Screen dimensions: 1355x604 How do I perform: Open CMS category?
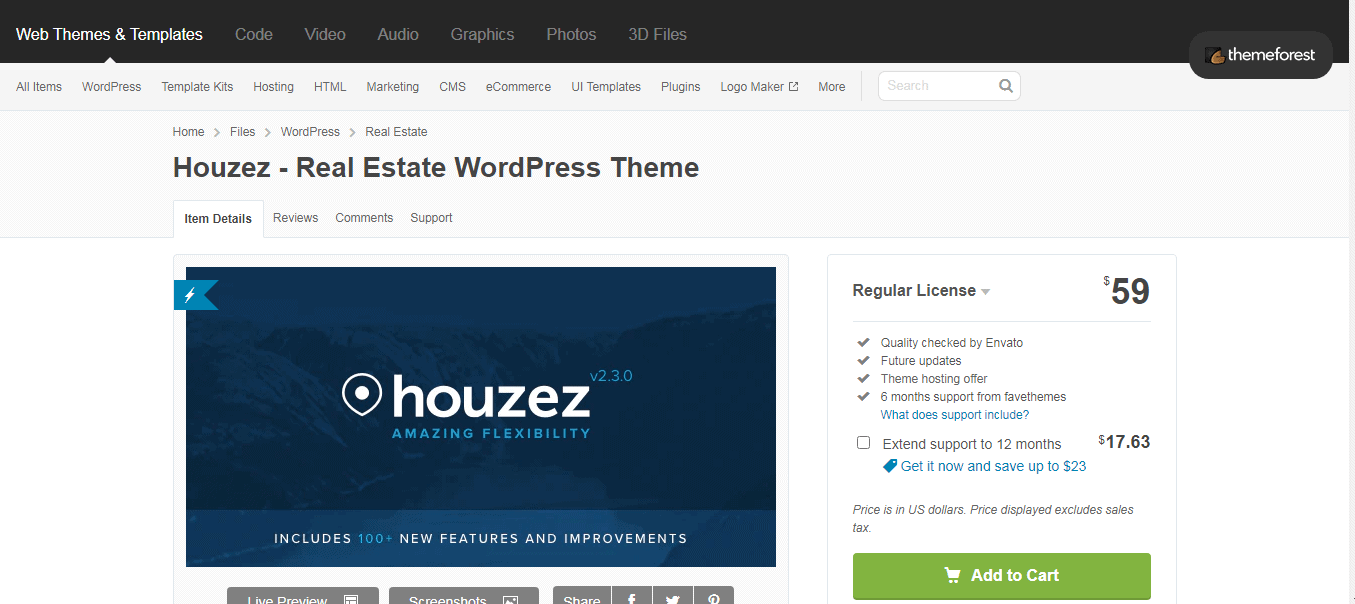(x=452, y=87)
